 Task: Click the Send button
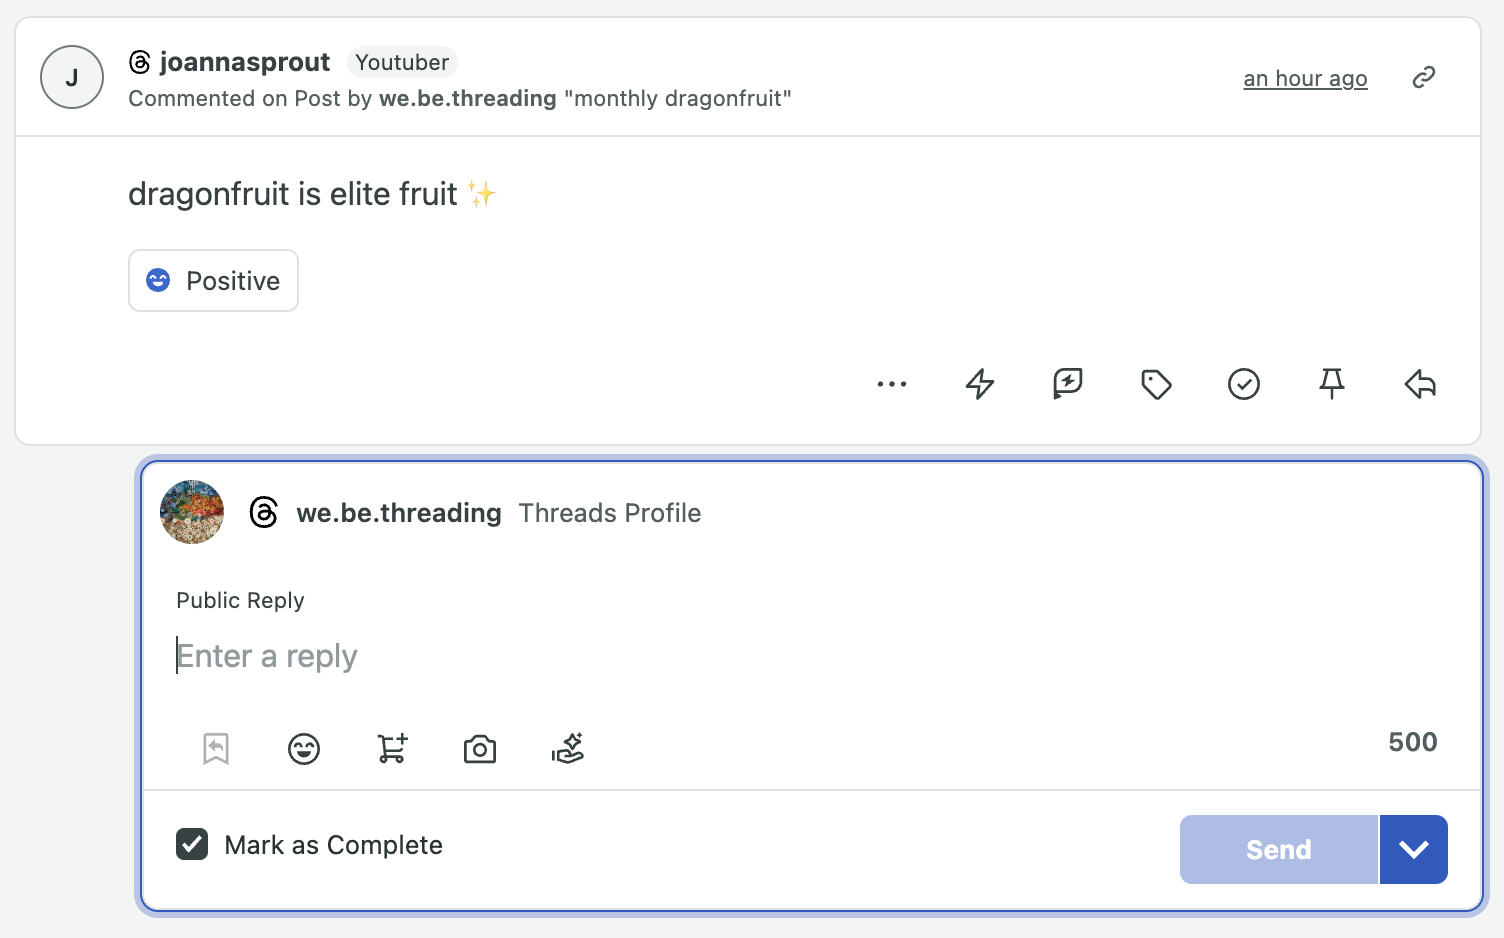point(1279,849)
